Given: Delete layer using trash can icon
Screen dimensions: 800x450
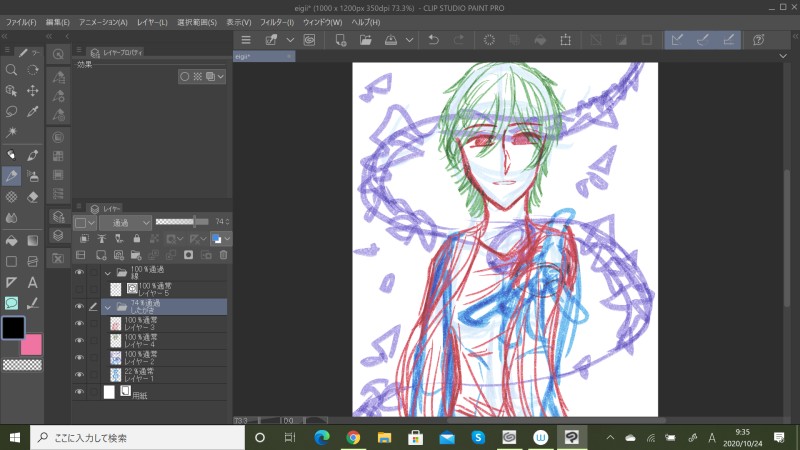Looking at the screenshot, I should coord(223,255).
